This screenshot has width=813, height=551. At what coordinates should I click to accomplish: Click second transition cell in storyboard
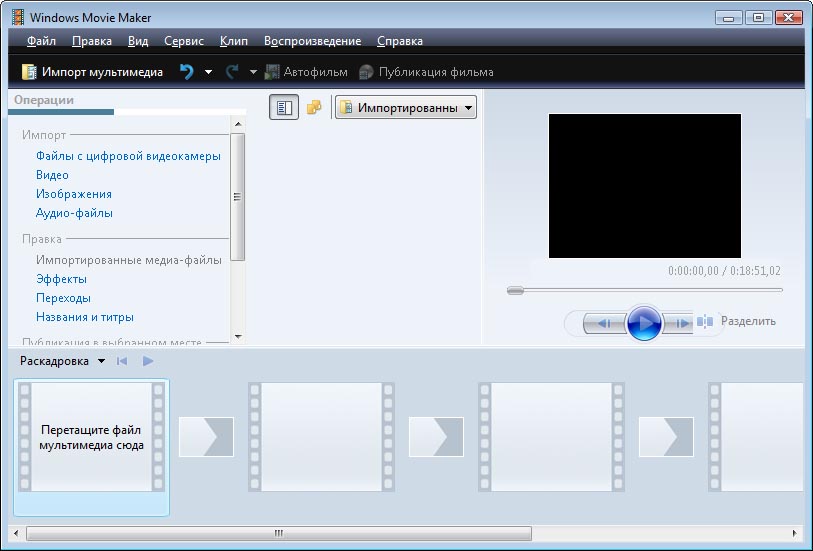click(x=436, y=437)
